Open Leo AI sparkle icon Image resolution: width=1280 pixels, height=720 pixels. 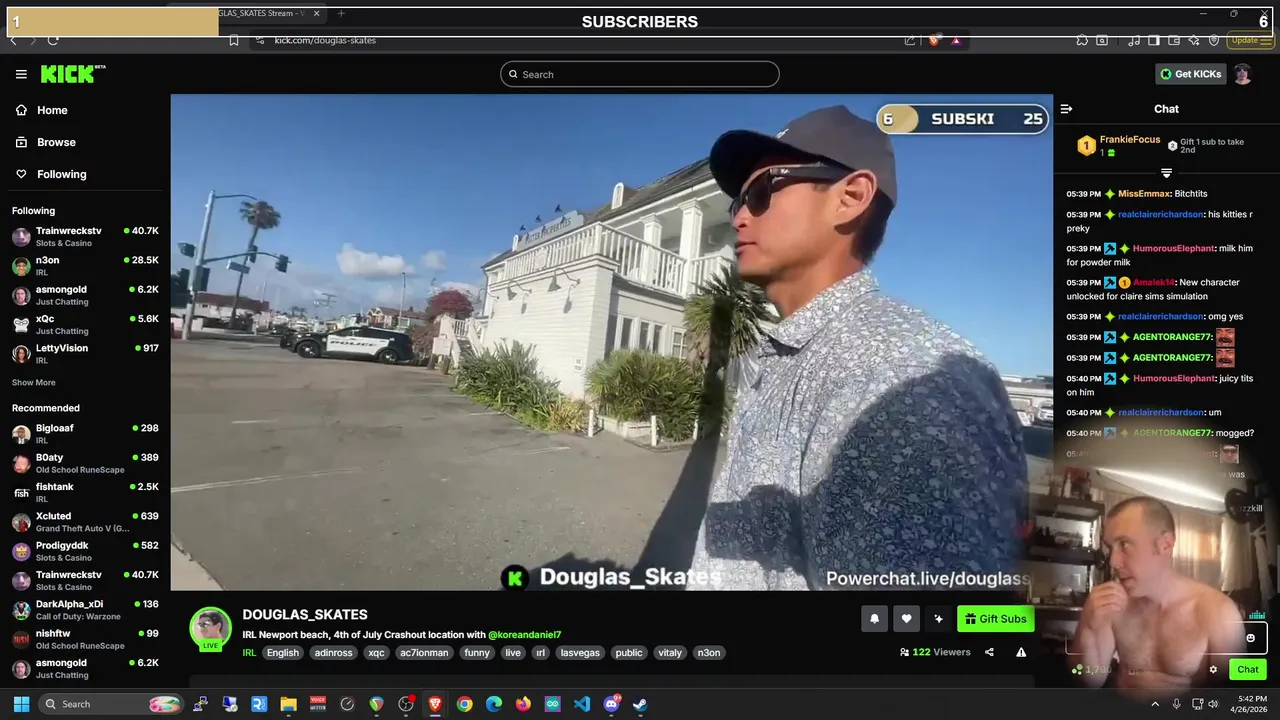pos(1194,40)
